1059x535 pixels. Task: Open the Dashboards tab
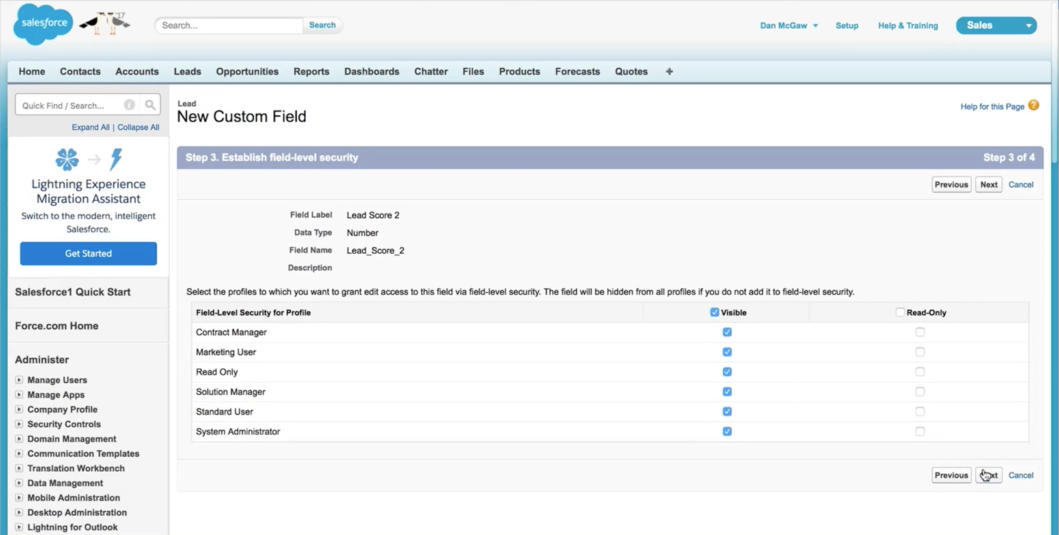371,71
